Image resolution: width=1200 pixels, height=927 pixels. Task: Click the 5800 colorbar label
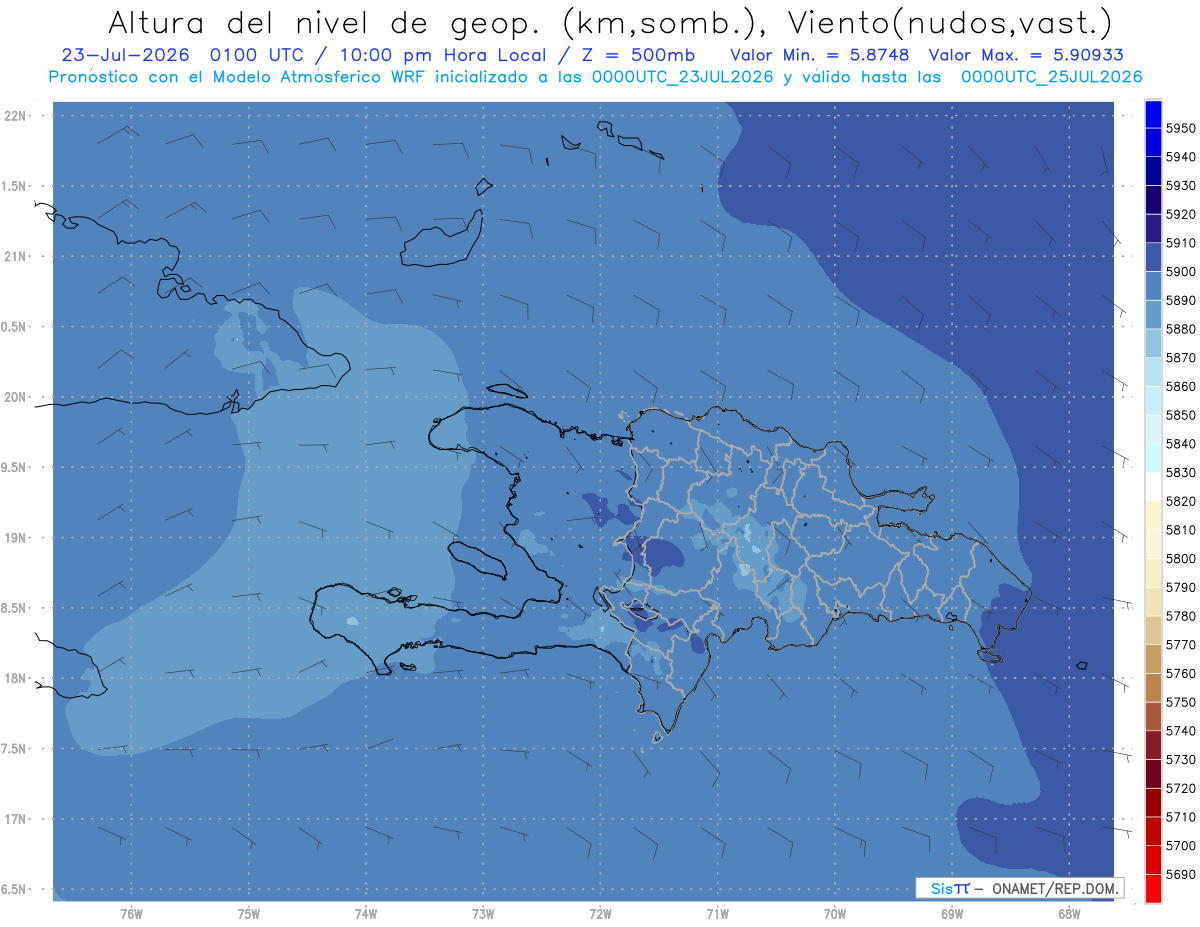click(1181, 558)
